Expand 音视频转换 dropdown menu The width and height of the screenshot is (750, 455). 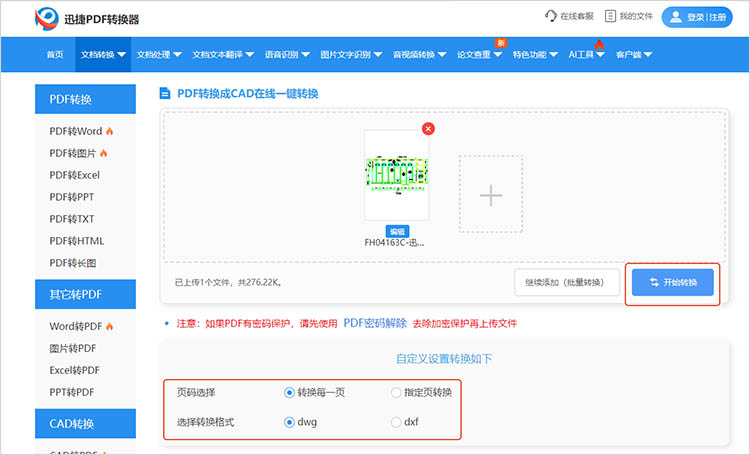pyautogui.click(x=419, y=55)
